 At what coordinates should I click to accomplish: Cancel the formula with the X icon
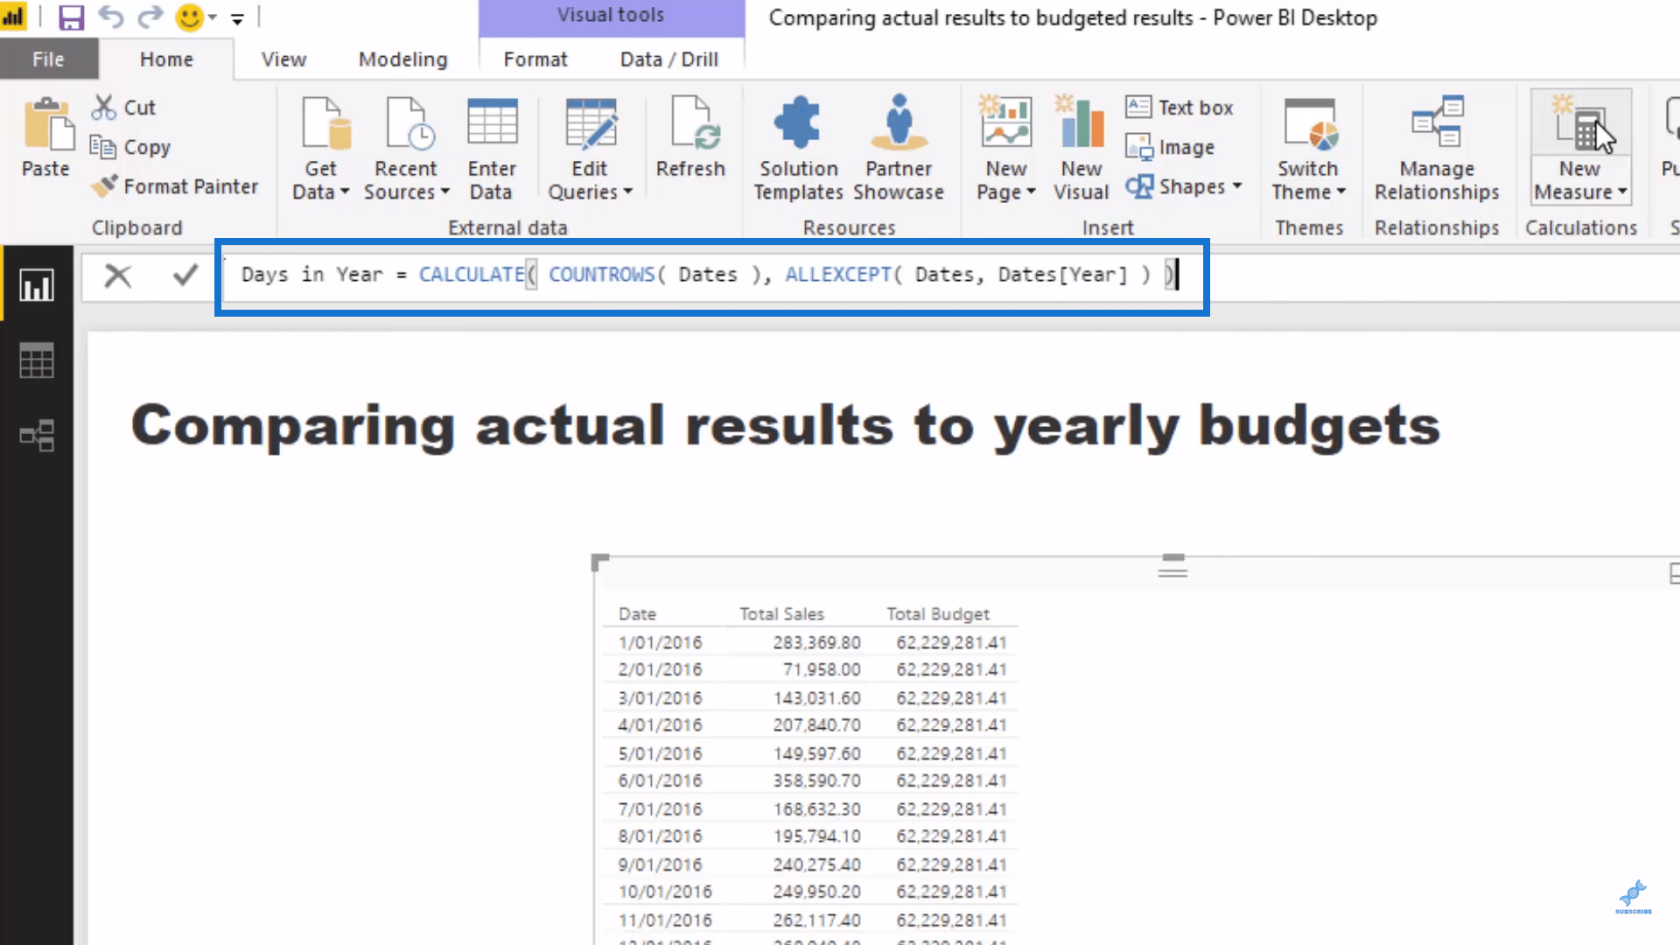click(x=118, y=275)
